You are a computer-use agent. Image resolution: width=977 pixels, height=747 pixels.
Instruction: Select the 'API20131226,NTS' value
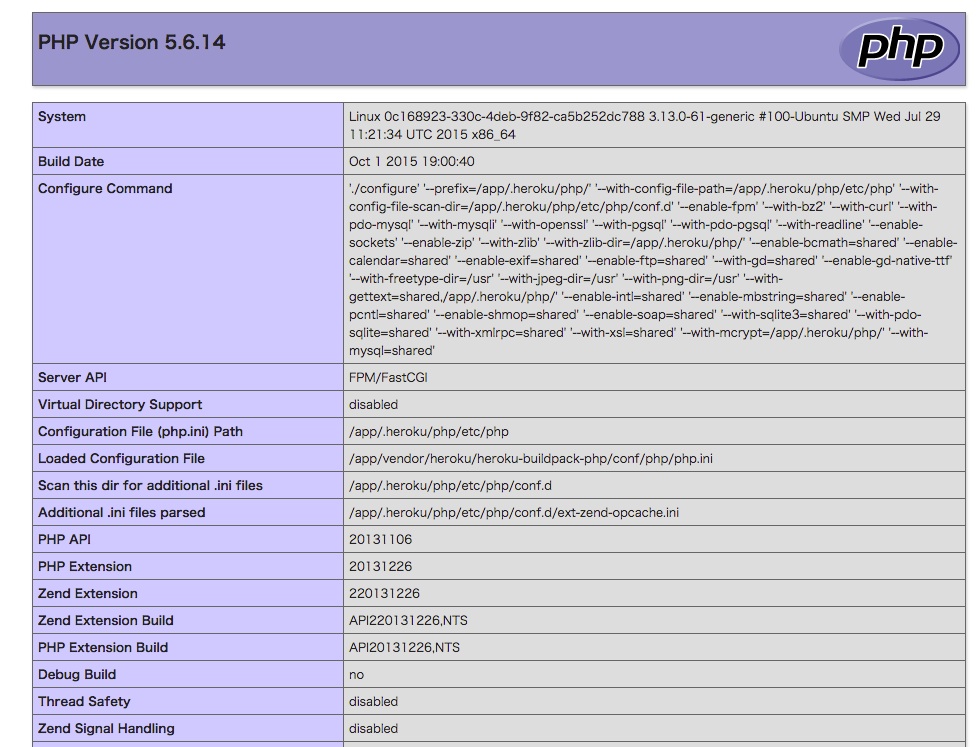coord(404,647)
